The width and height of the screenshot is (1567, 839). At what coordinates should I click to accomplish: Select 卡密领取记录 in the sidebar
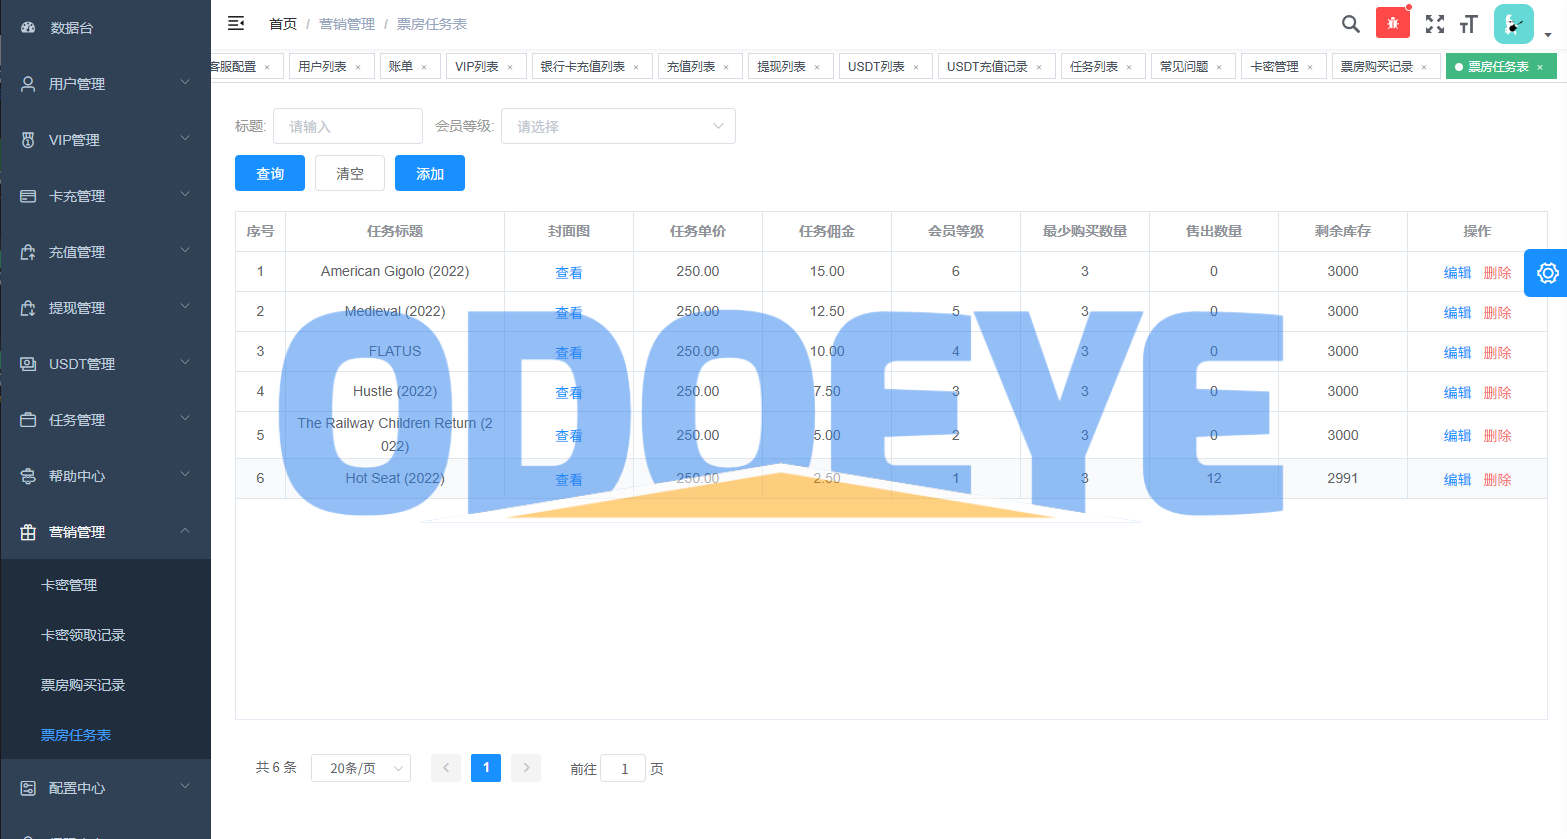pos(83,635)
